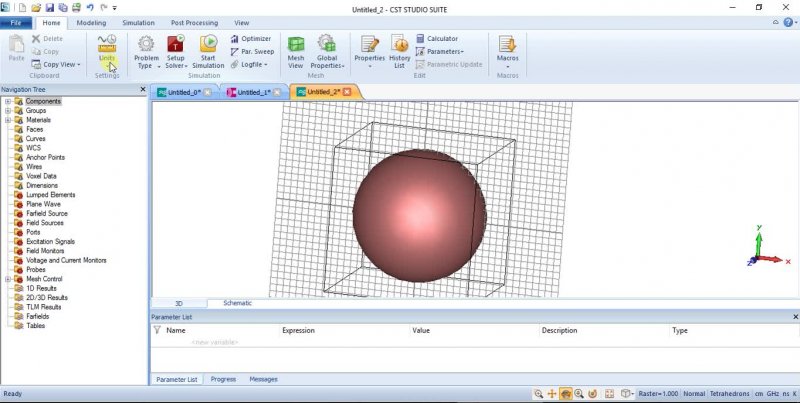Open the Problem Type dropdown
800x403 pixels.
[x=146, y=52]
